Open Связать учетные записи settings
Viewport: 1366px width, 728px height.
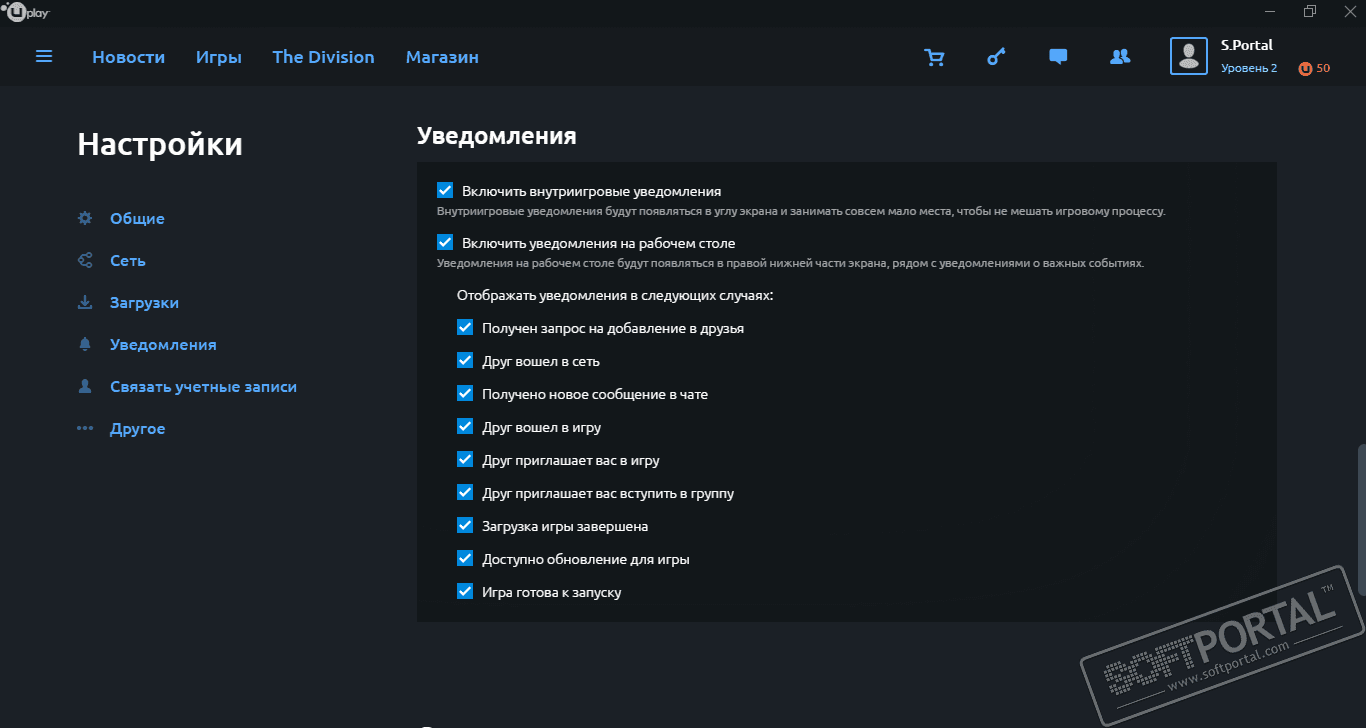pyautogui.click(x=203, y=386)
